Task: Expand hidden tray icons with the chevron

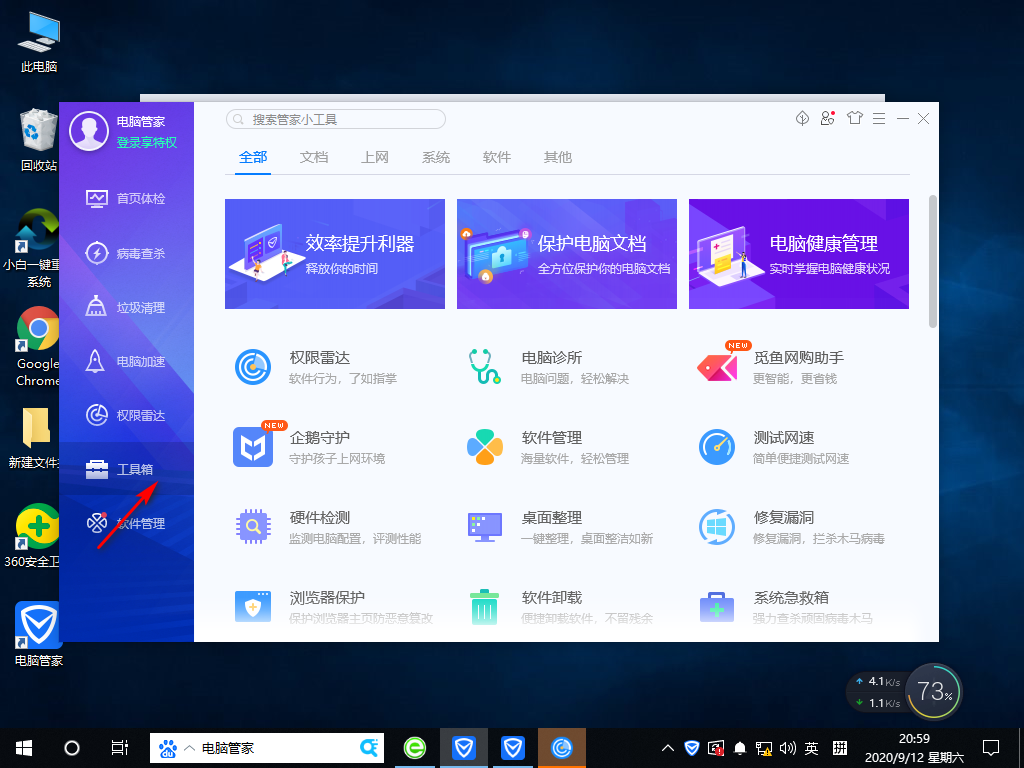Action: click(x=667, y=747)
